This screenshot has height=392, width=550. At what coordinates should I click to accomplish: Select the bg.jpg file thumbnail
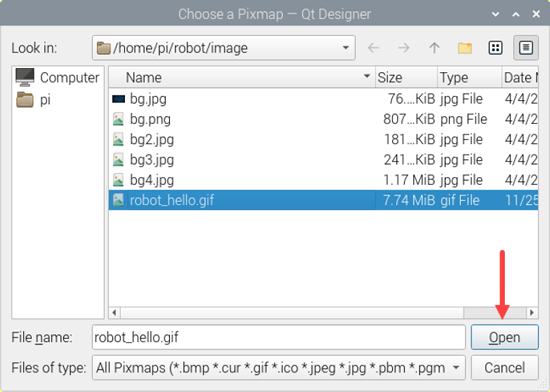119,99
